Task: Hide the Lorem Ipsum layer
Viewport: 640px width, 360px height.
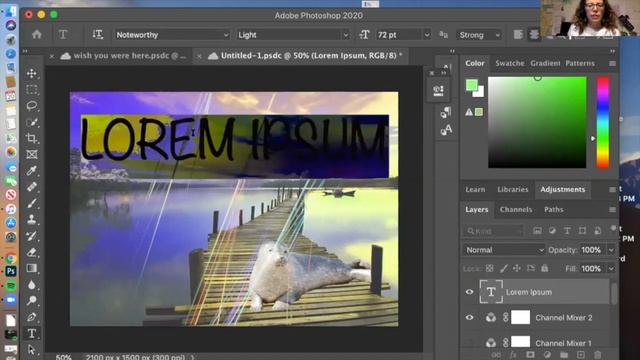Action: (x=469, y=292)
